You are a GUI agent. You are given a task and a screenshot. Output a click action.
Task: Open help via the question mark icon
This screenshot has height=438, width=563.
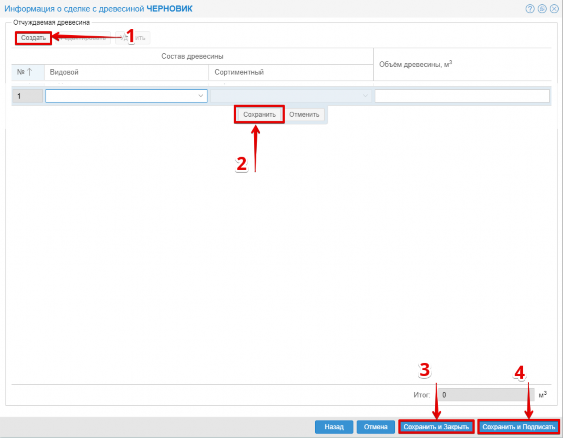point(530,9)
